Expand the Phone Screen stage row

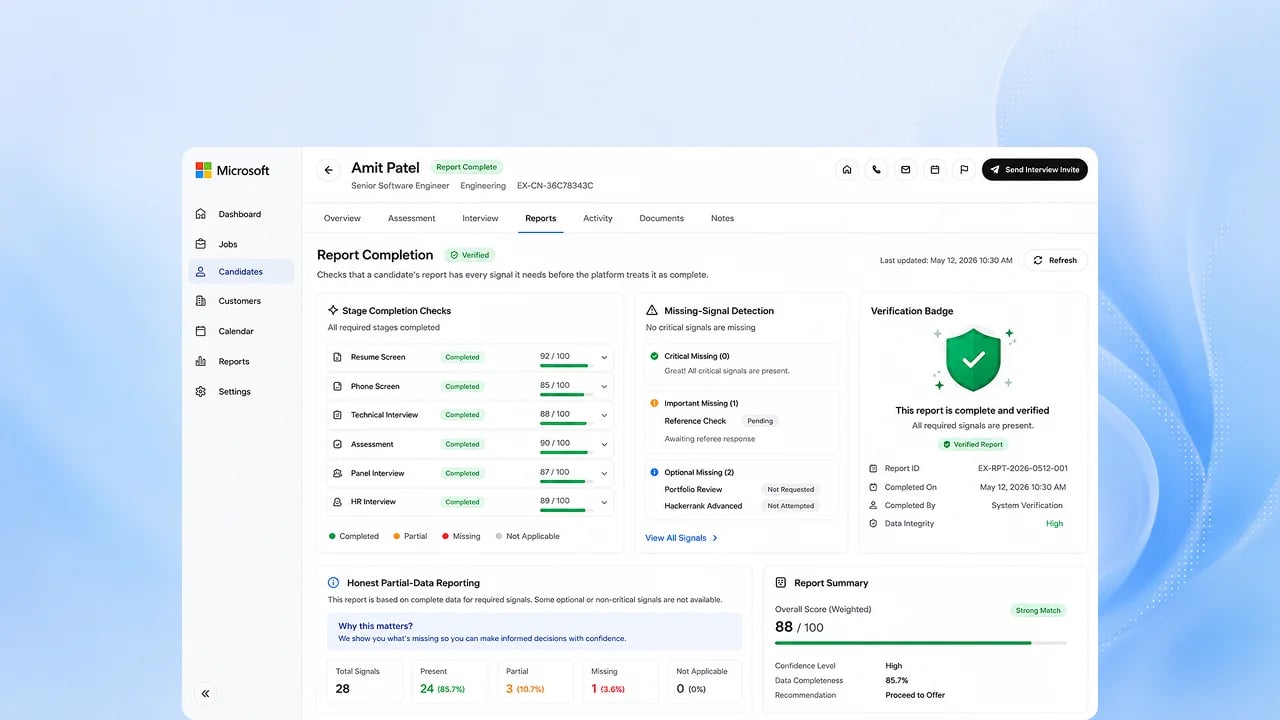(x=604, y=386)
